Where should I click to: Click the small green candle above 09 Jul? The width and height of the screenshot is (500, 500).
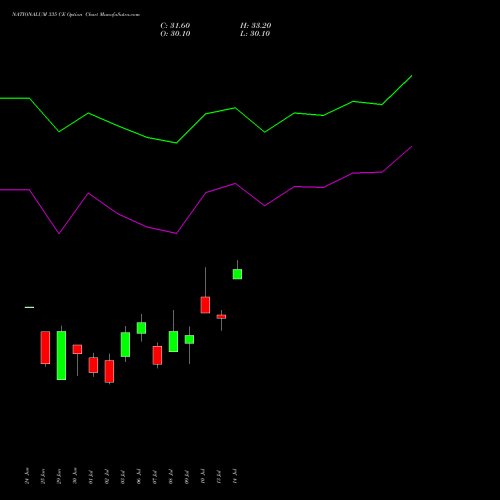click(x=189, y=339)
